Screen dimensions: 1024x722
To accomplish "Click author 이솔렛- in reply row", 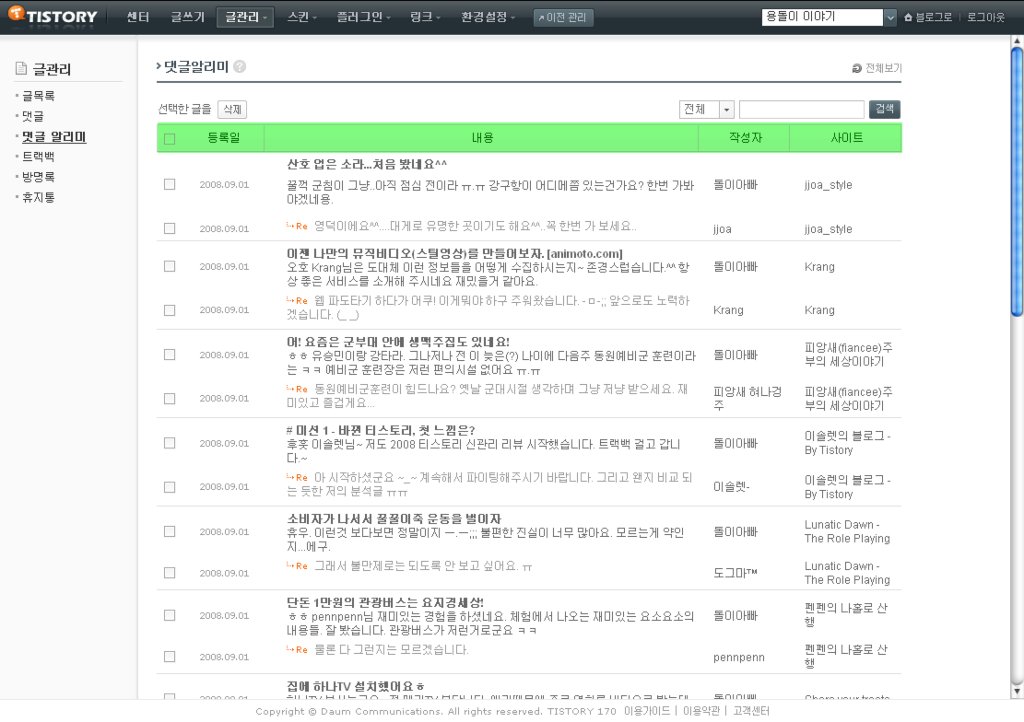I will [x=731, y=487].
